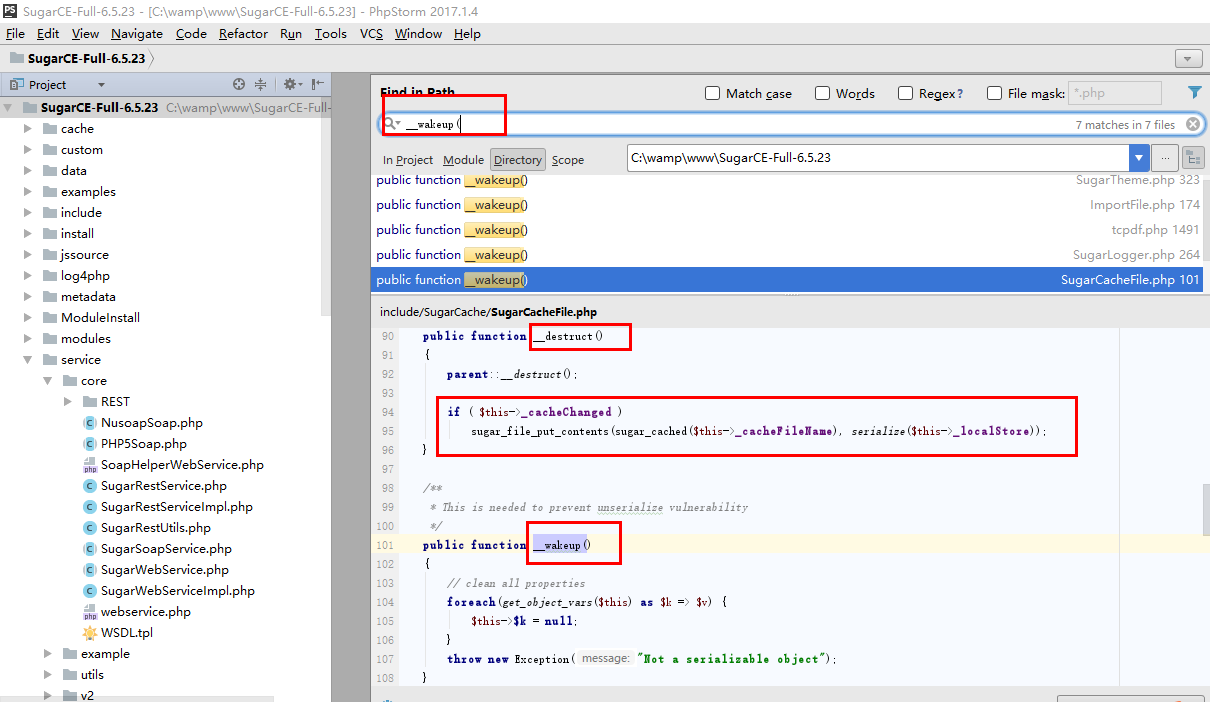Select SugarSoapService.php in the tree
This screenshot has height=702, width=1210.
[x=166, y=549]
